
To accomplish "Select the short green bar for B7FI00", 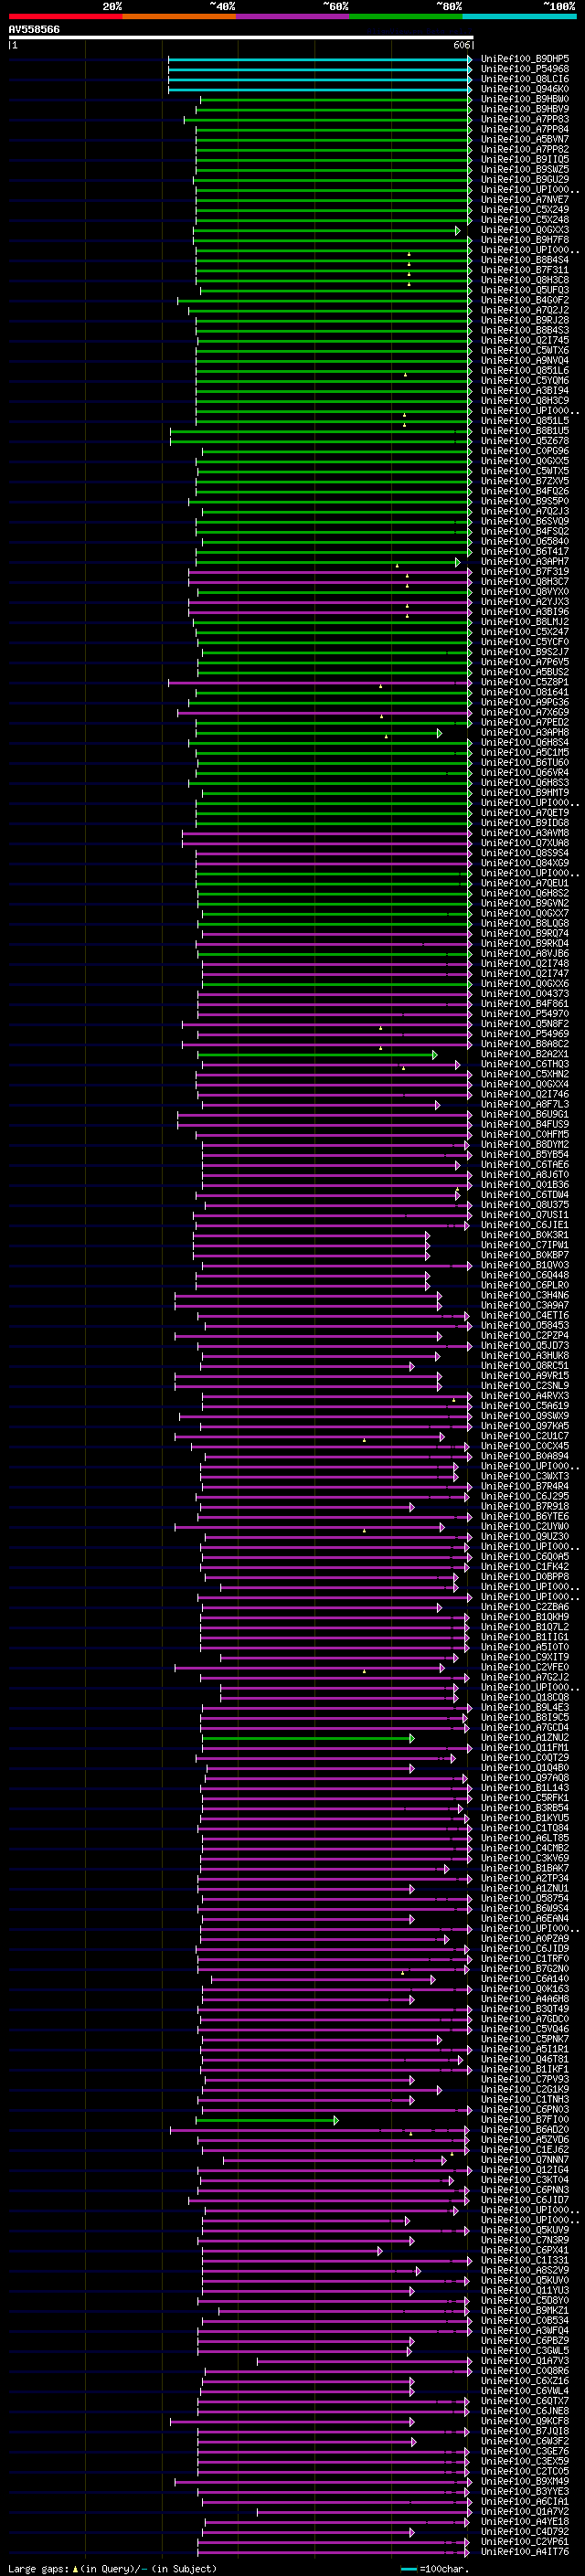I will [x=267, y=2119].
